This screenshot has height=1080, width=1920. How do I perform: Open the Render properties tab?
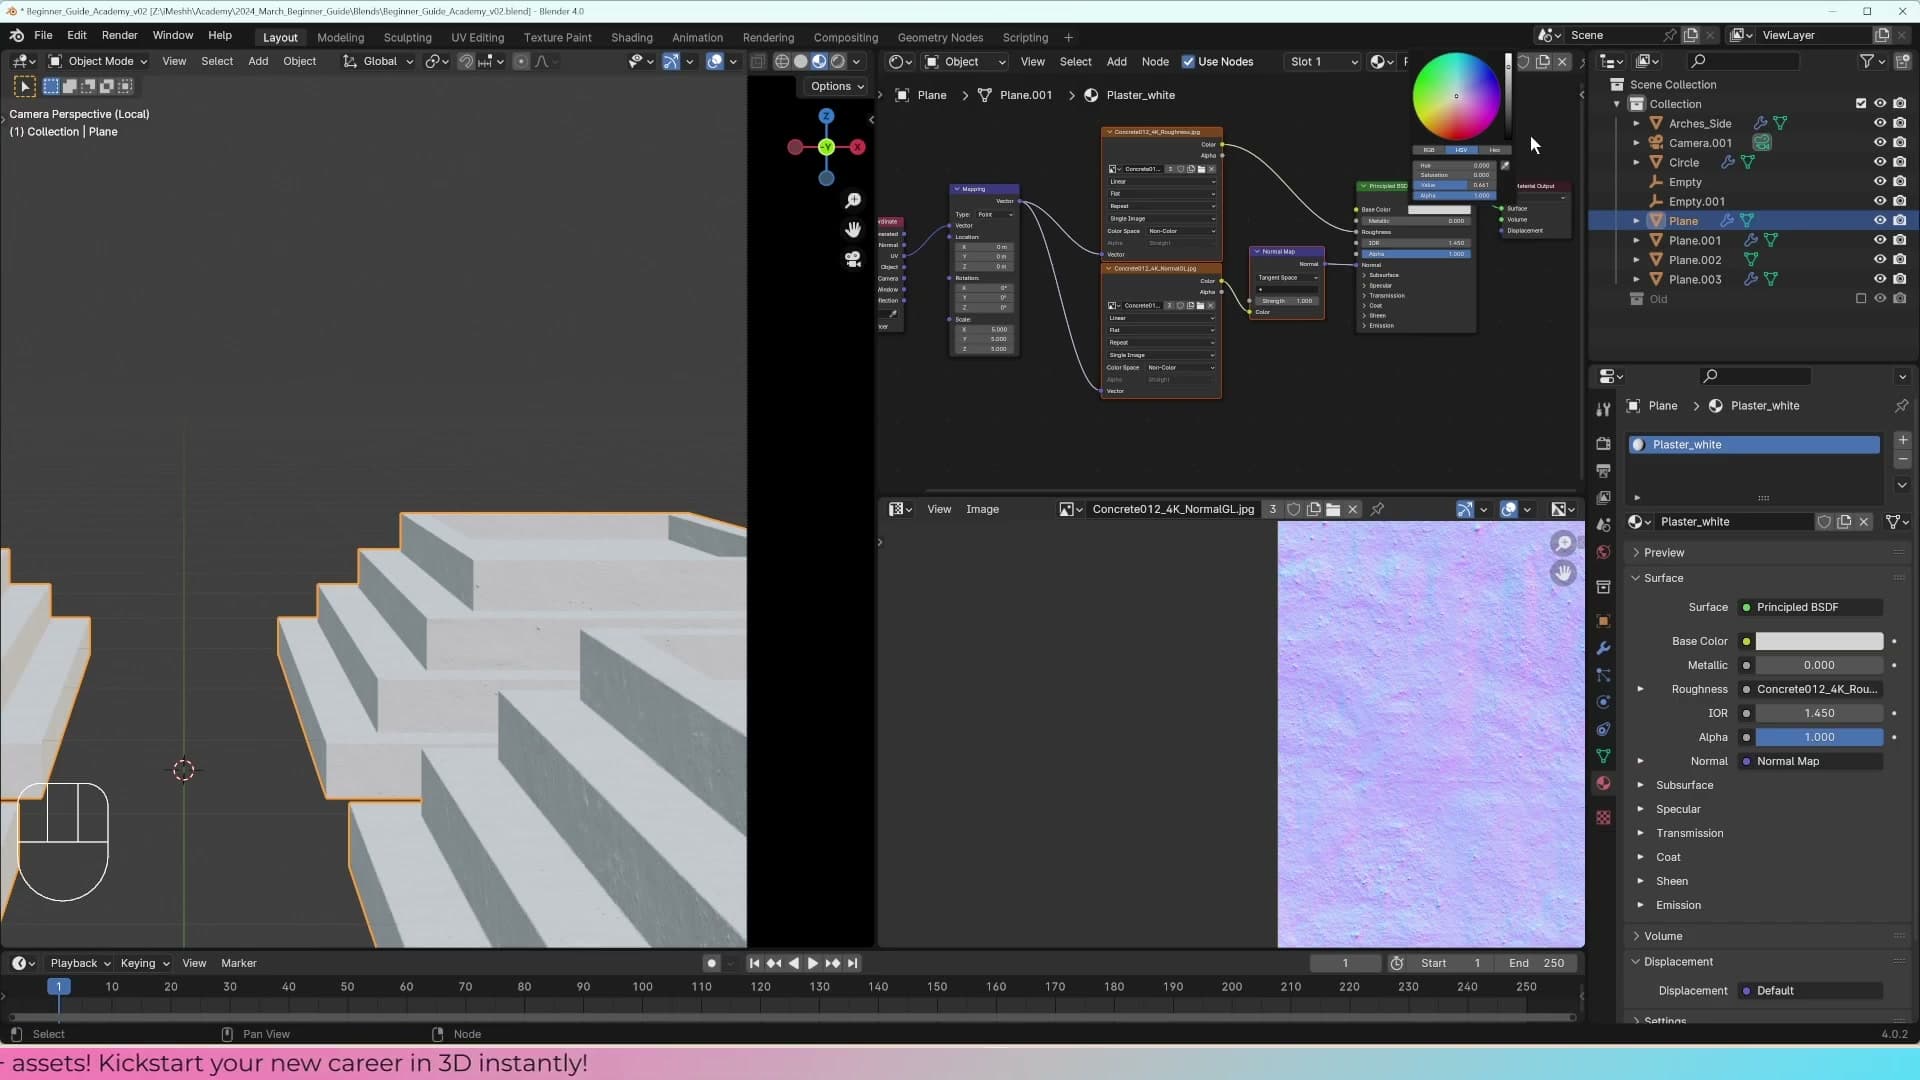coord(1603,443)
